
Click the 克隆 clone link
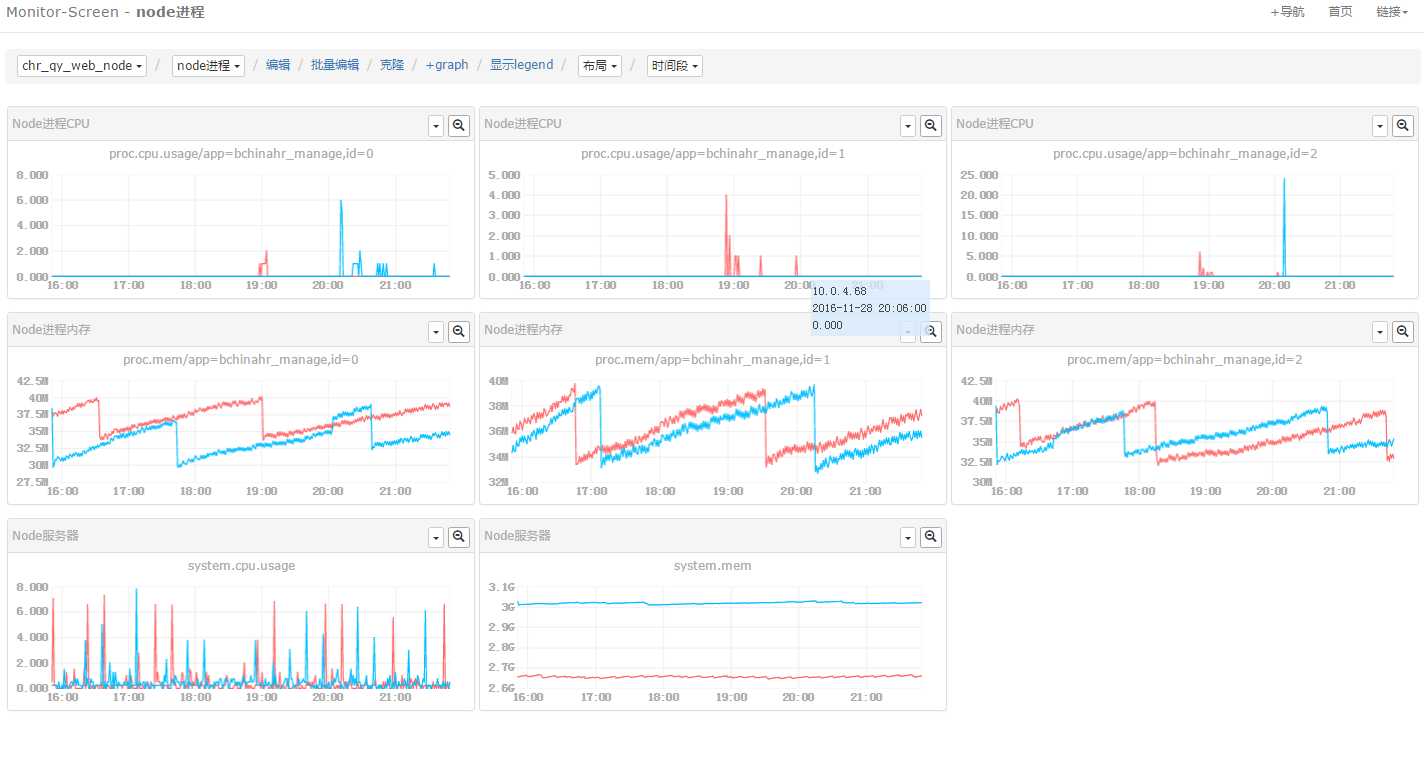[392, 65]
